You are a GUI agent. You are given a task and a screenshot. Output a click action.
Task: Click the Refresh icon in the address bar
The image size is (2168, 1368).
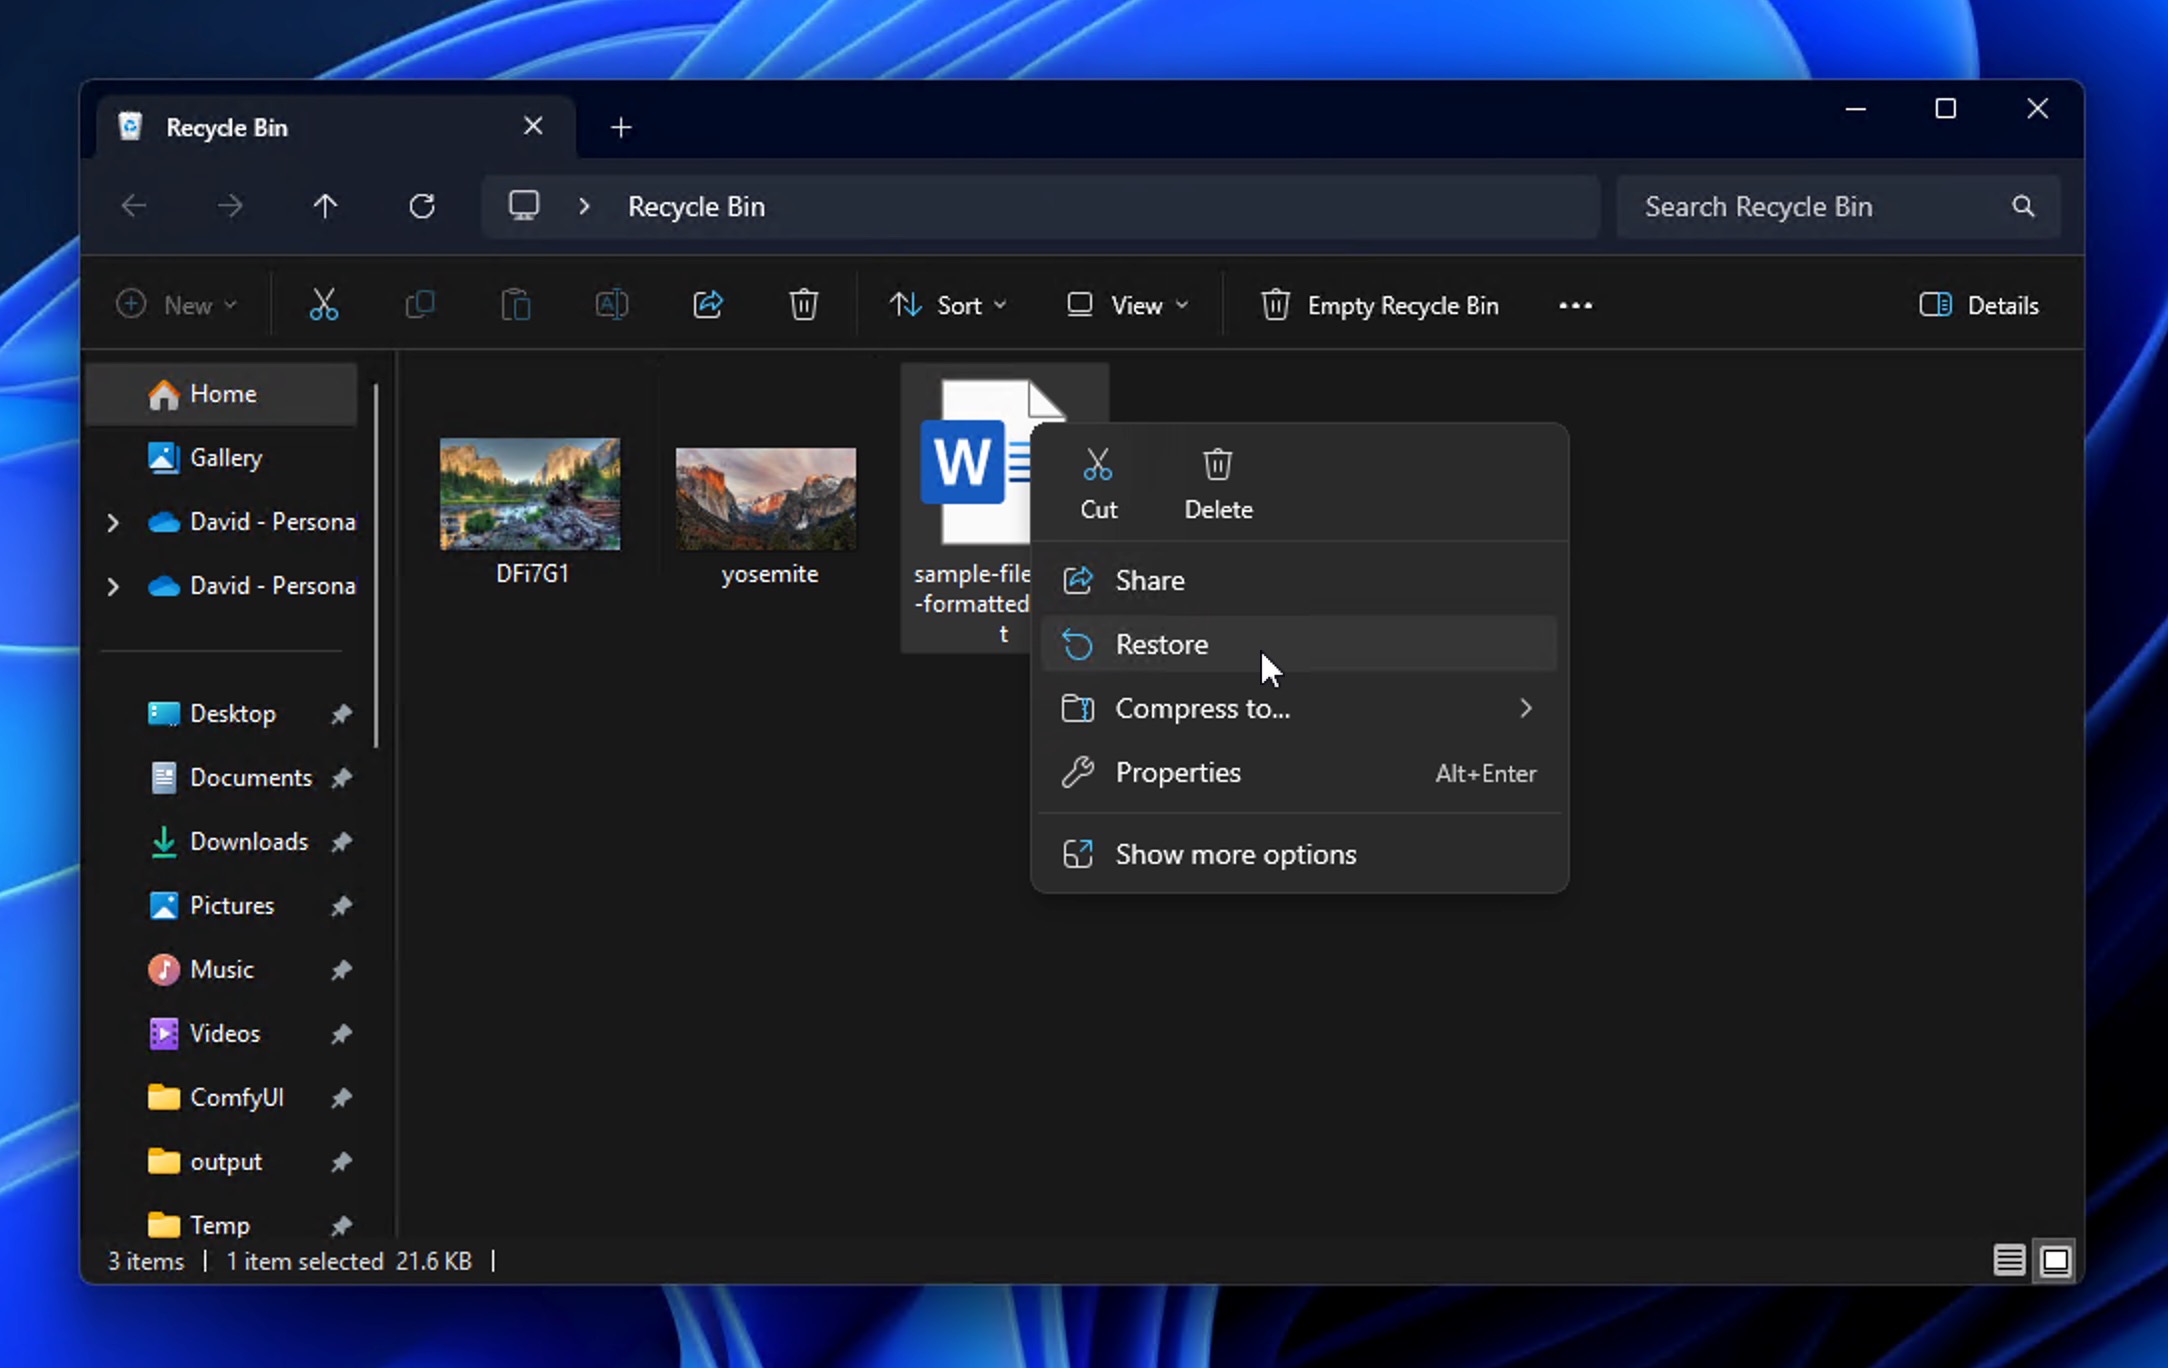423,206
